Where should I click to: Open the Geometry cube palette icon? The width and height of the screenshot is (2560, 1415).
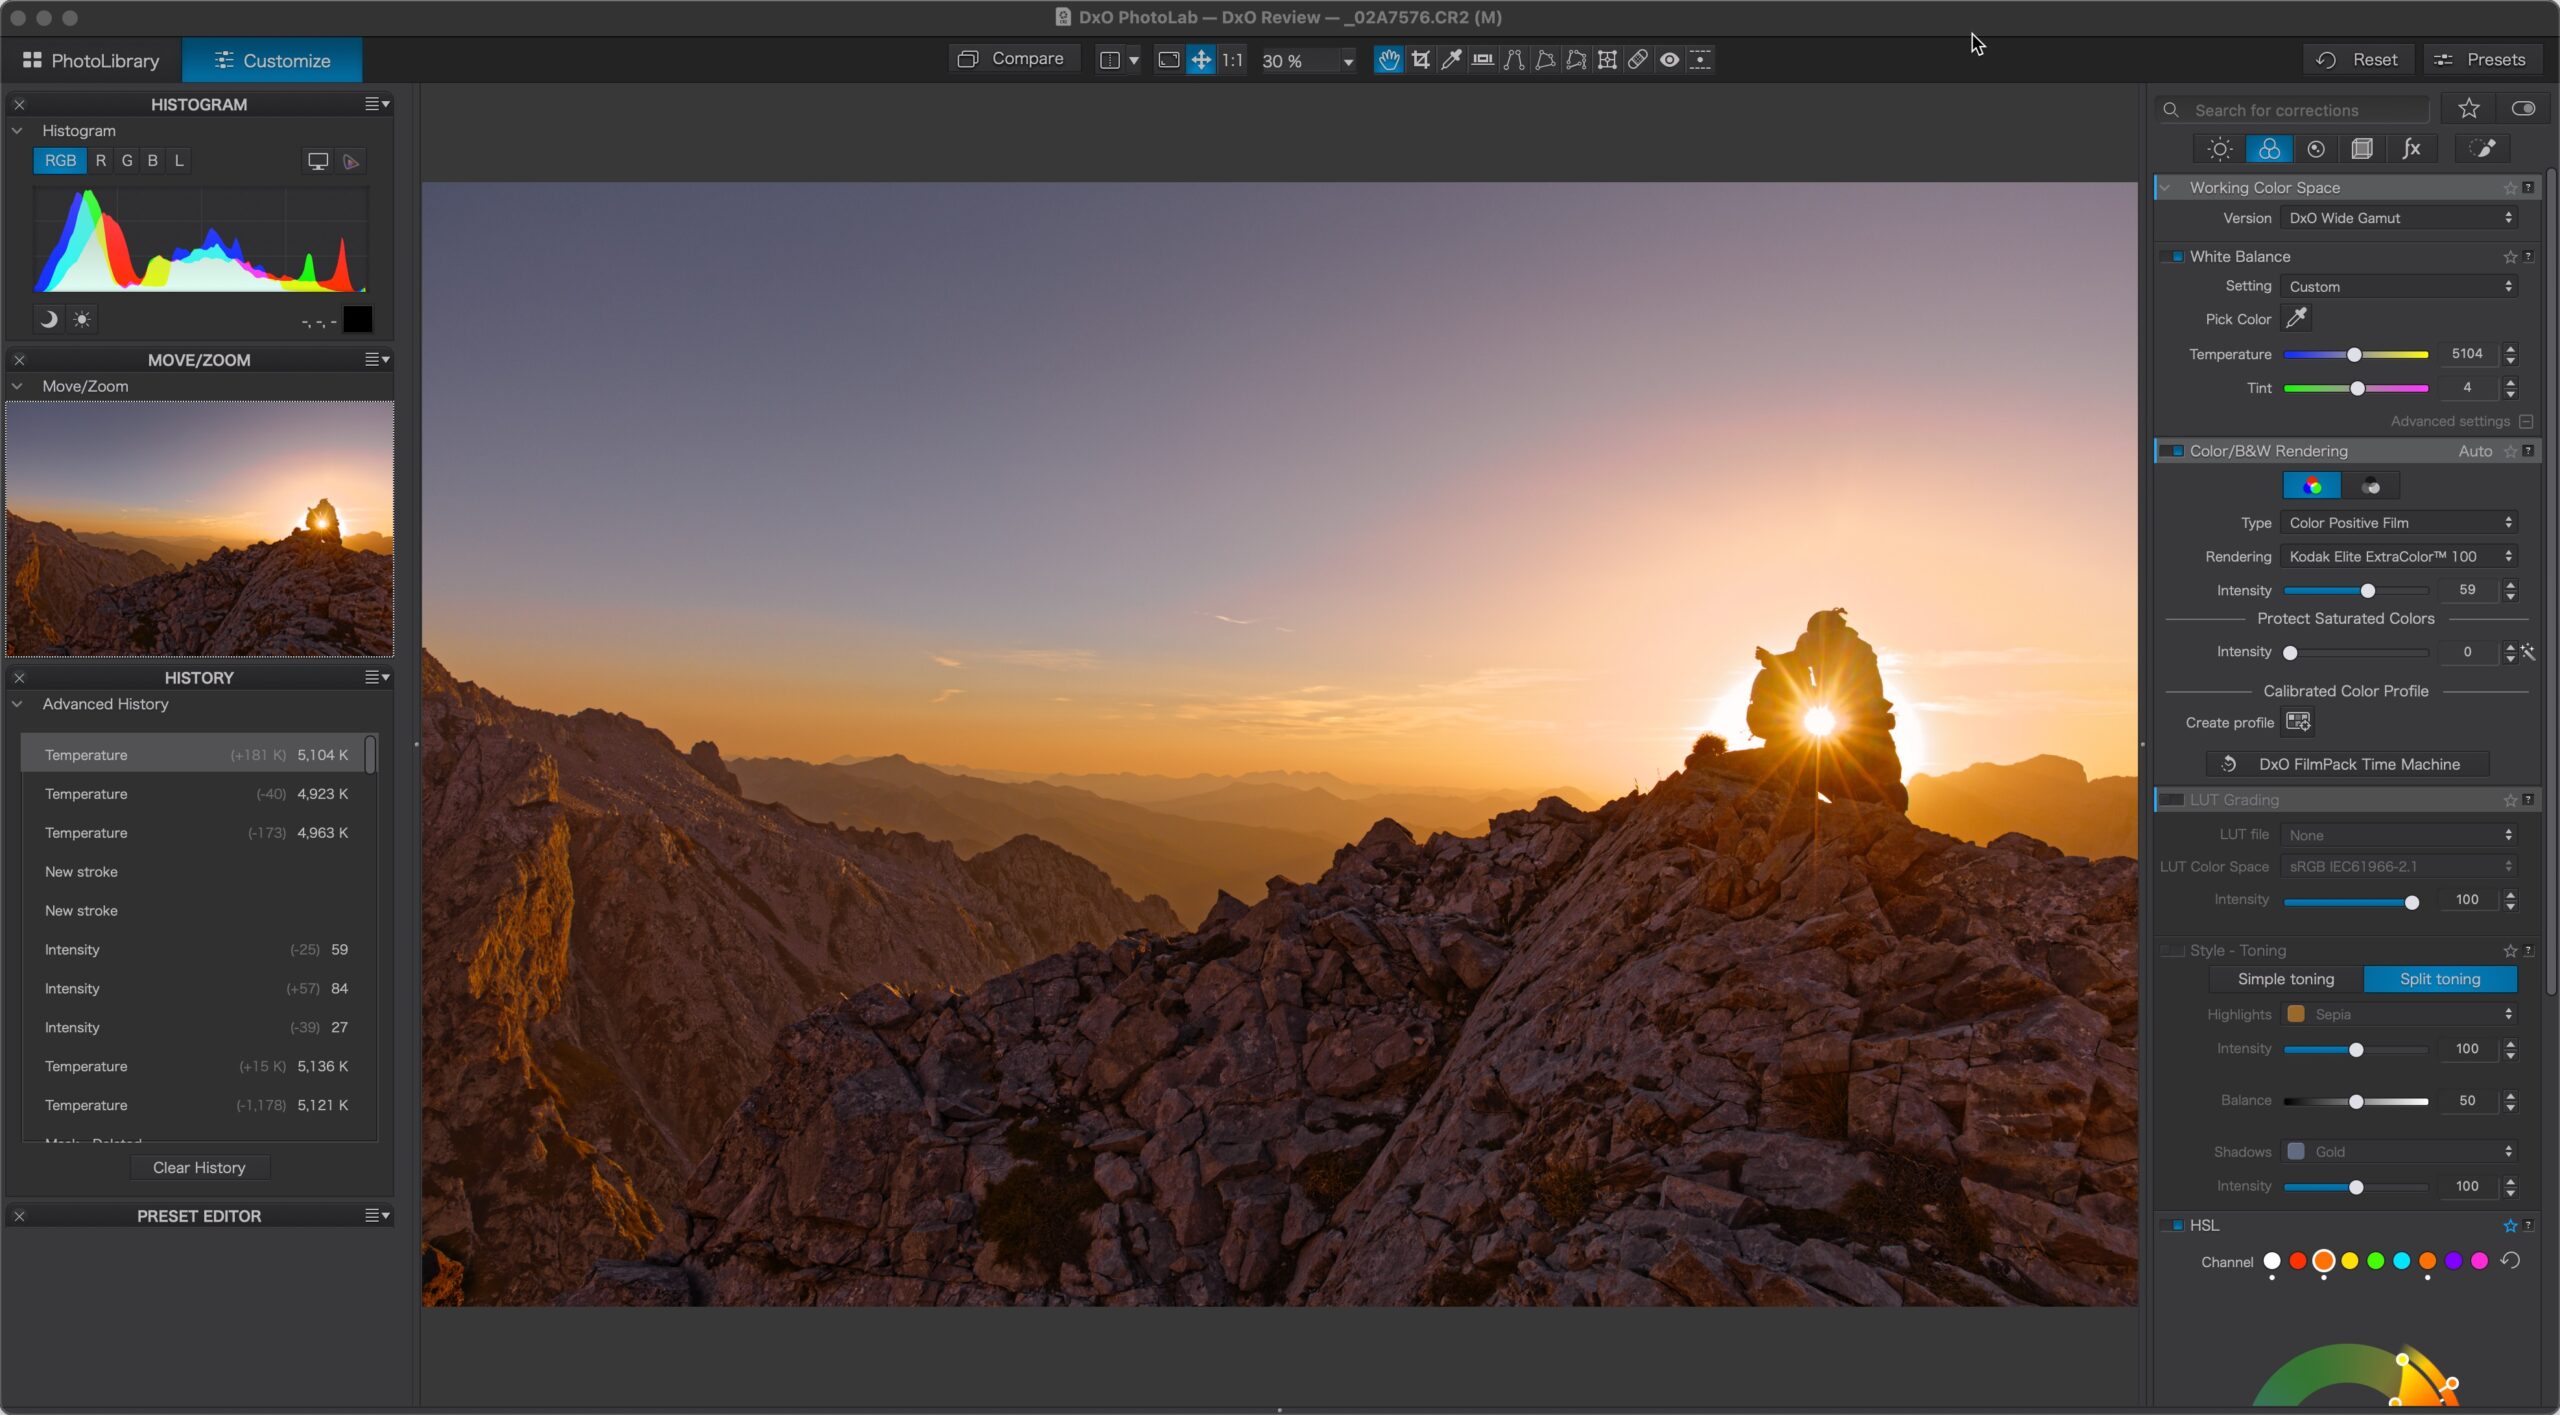pos(2362,149)
